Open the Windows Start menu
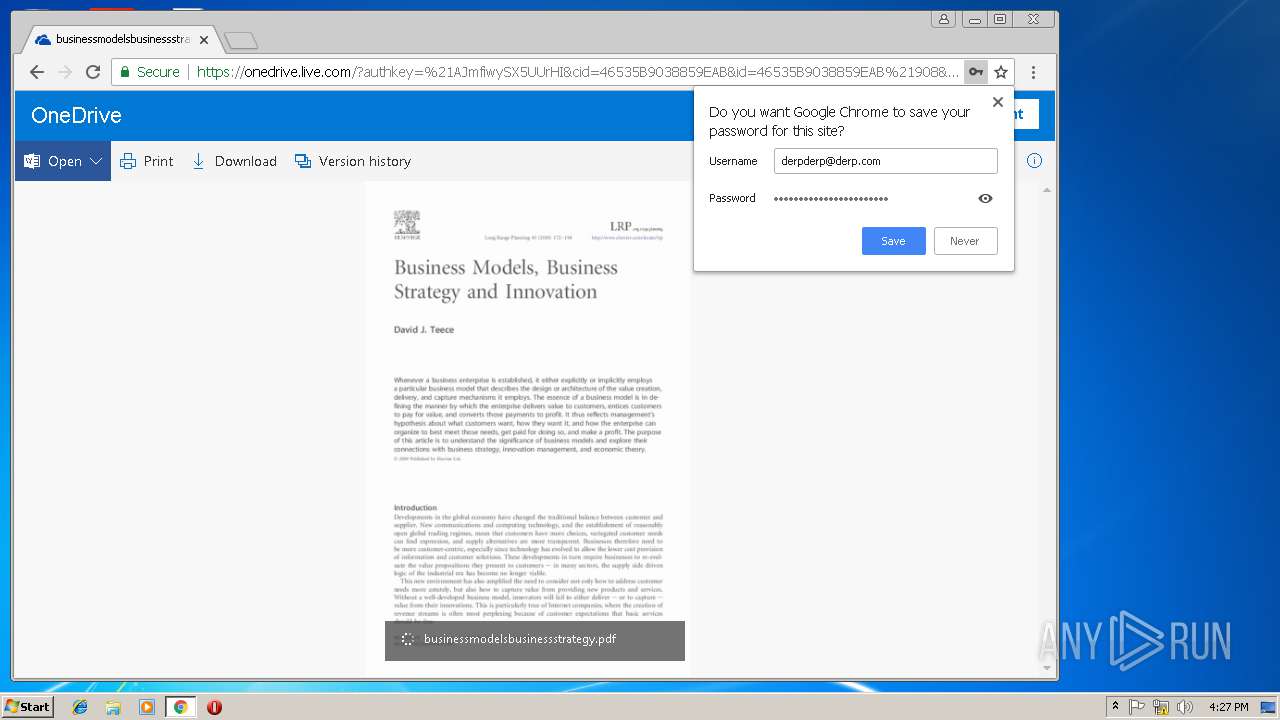 [27, 707]
